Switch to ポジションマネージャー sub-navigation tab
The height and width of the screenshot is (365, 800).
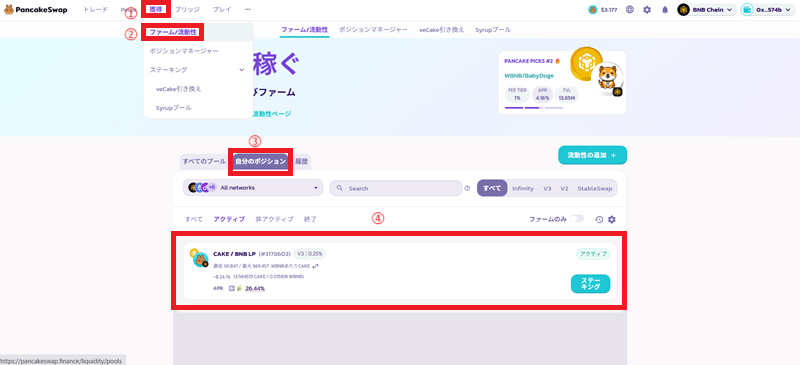click(x=373, y=30)
